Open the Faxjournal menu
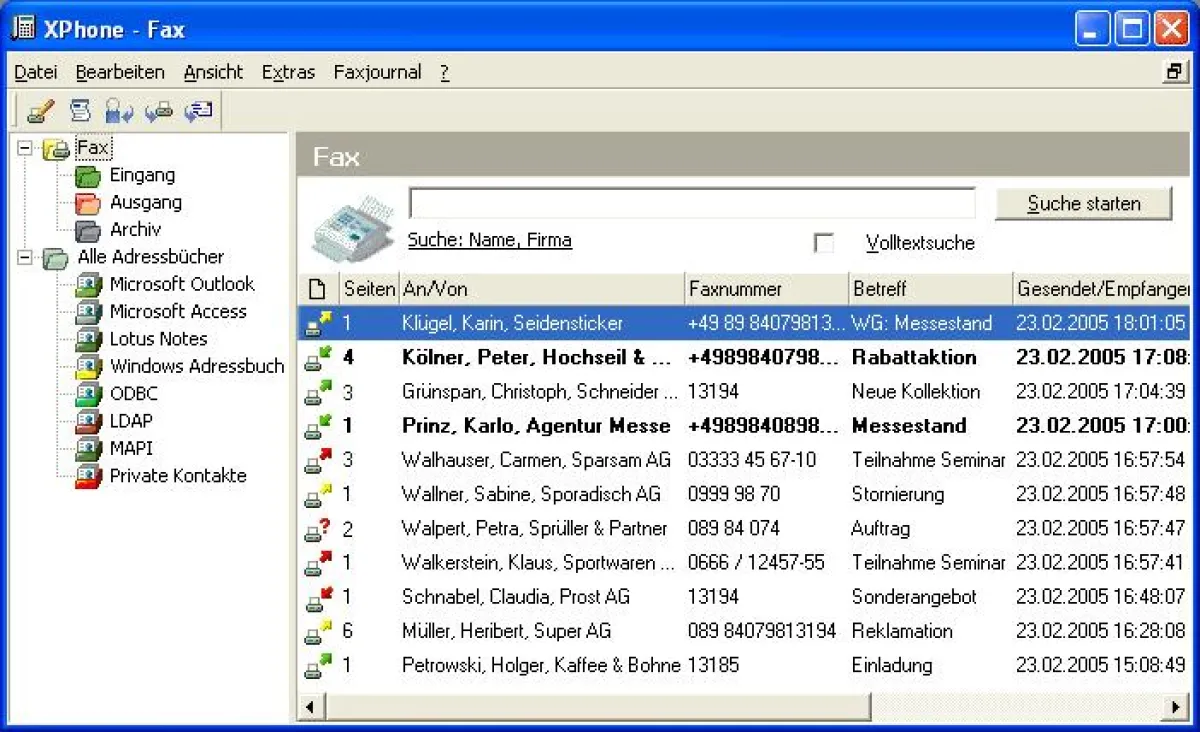The width and height of the screenshot is (1200, 732). [377, 72]
